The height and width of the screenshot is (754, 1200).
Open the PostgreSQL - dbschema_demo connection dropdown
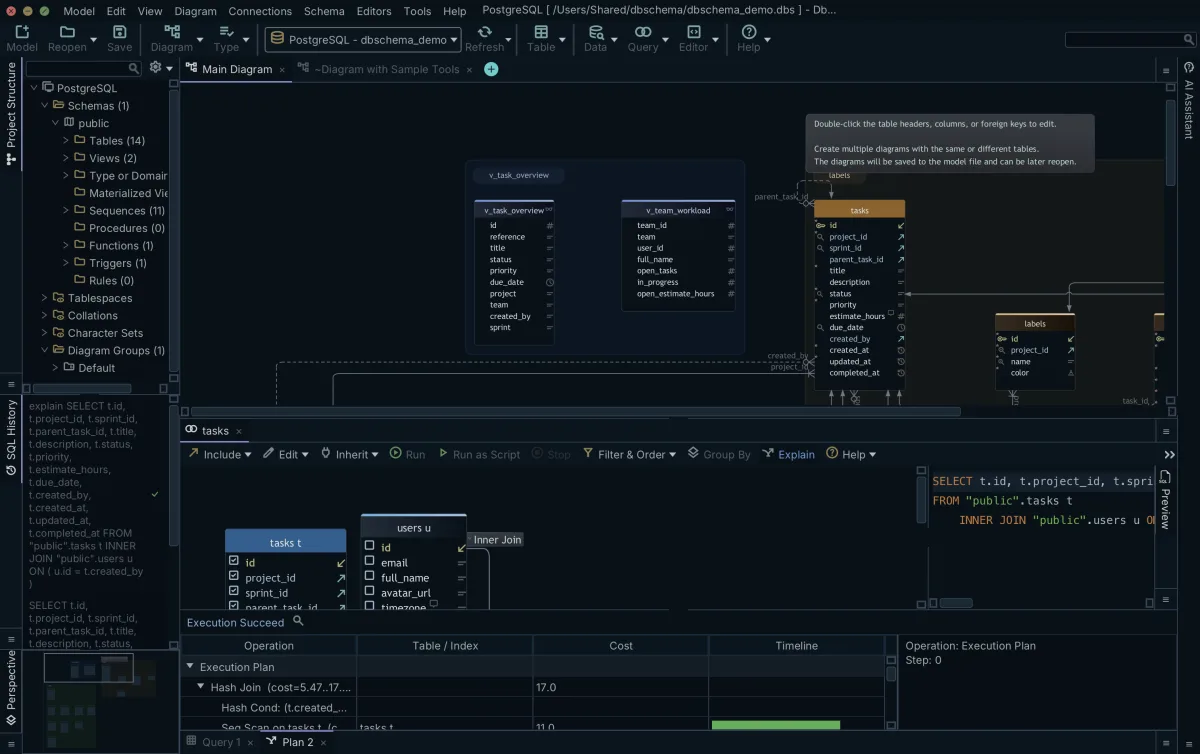(363, 40)
